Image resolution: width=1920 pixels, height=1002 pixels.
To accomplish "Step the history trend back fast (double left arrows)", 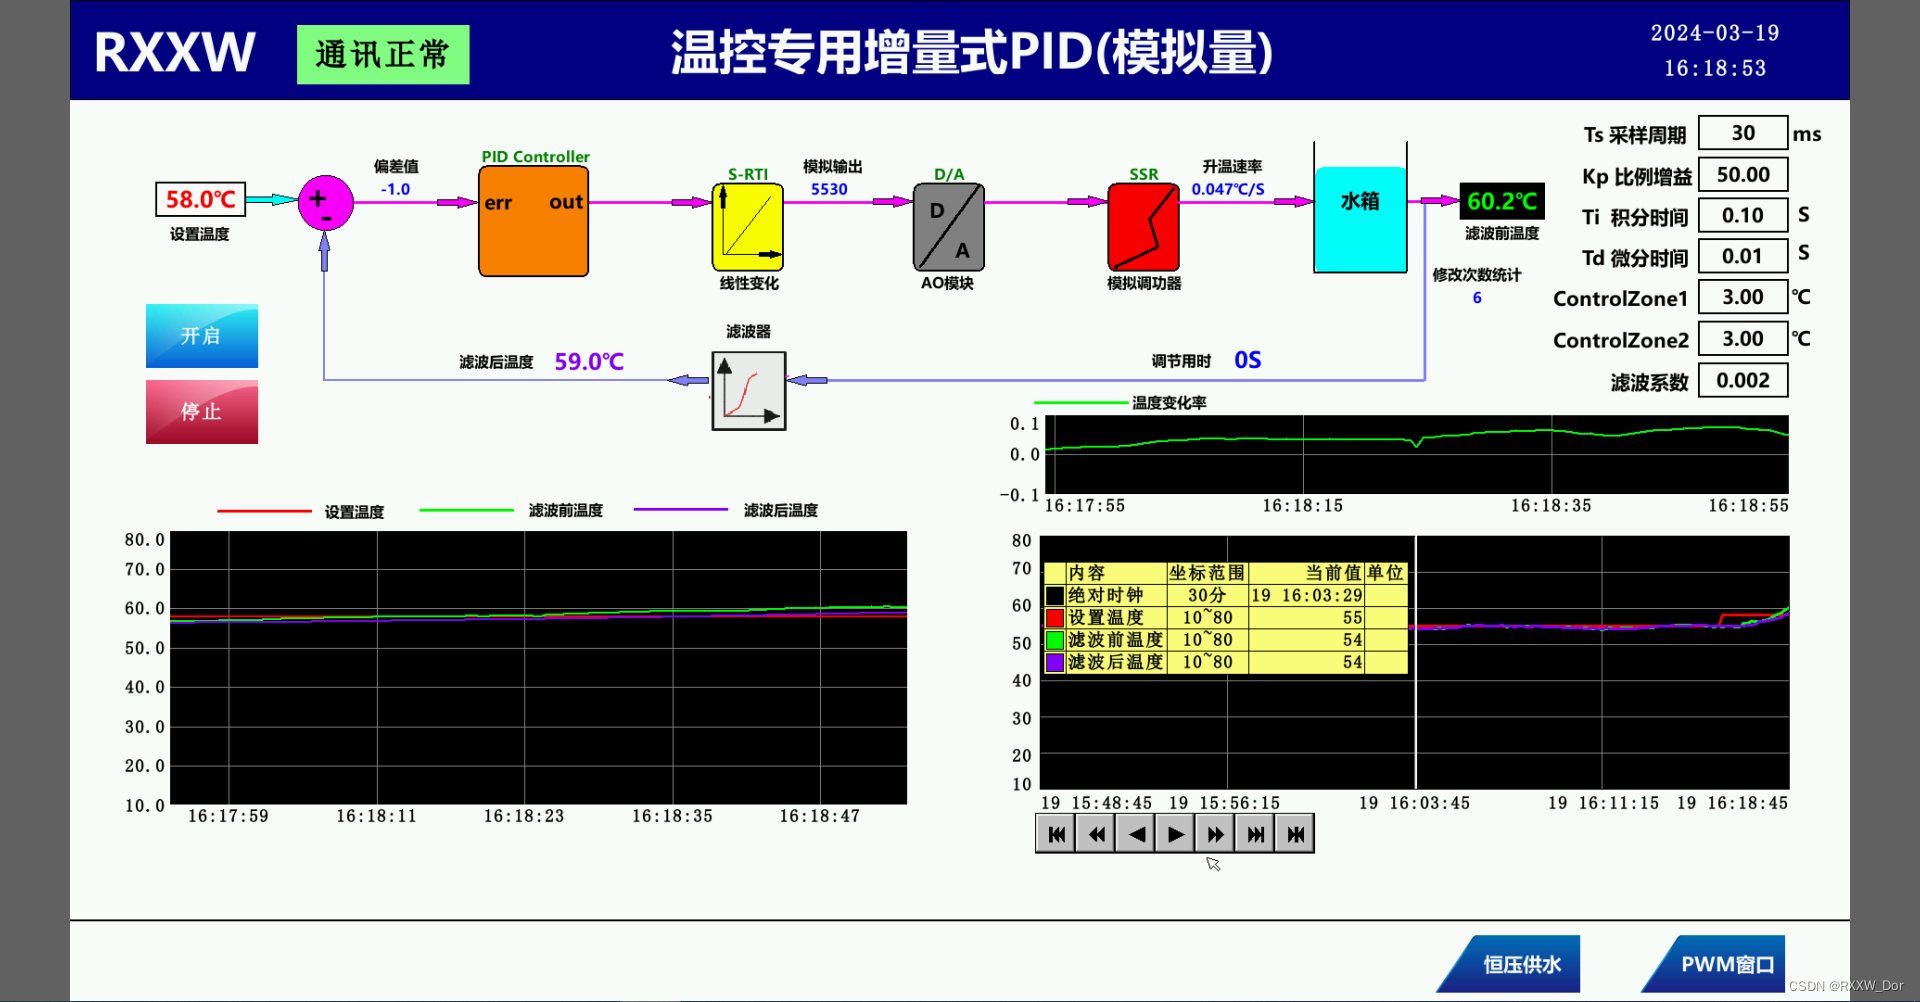I will (x=1095, y=834).
